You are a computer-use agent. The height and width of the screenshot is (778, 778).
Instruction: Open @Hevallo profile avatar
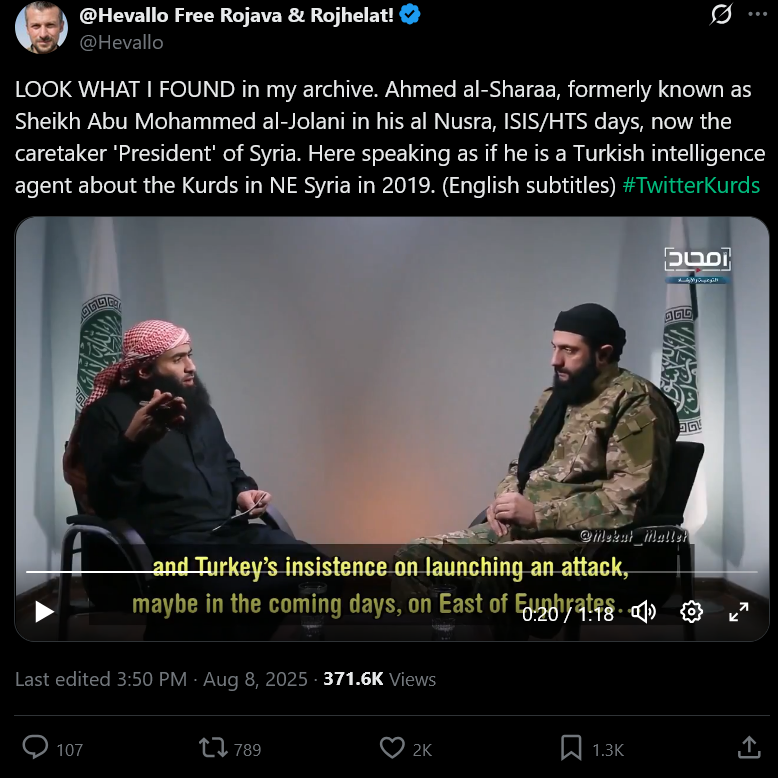click(x=42, y=27)
